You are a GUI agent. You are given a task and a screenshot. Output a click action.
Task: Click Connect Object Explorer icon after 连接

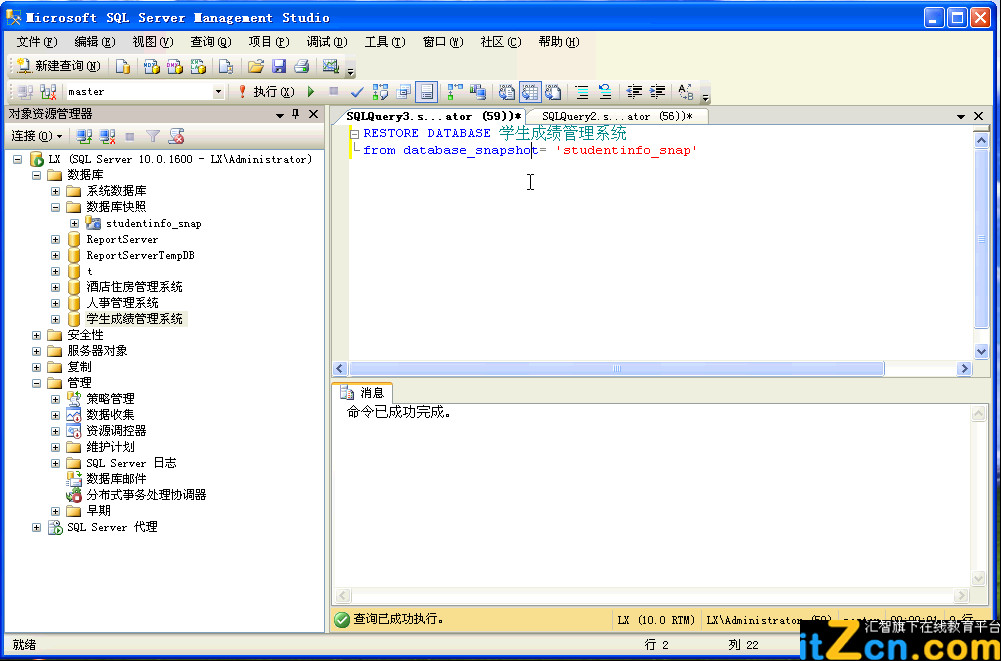tap(84, 136)
